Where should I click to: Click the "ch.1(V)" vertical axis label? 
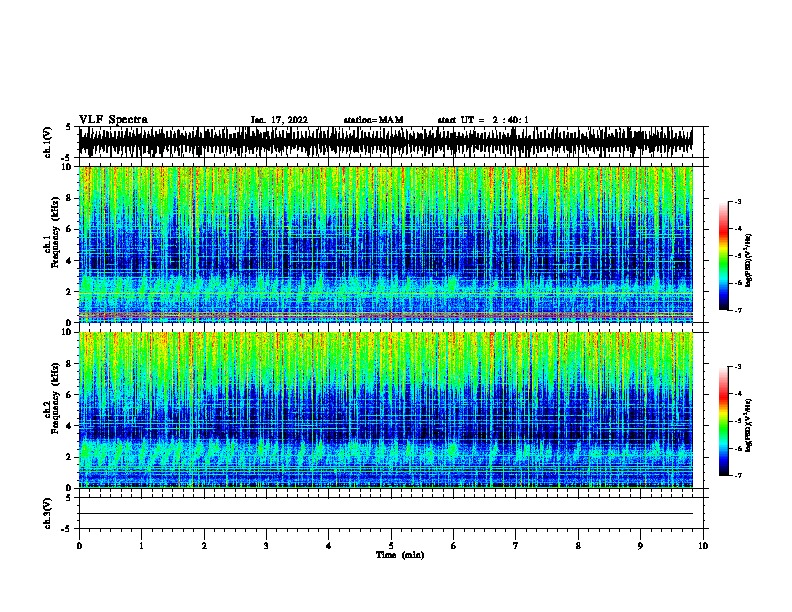click(47, 142)
